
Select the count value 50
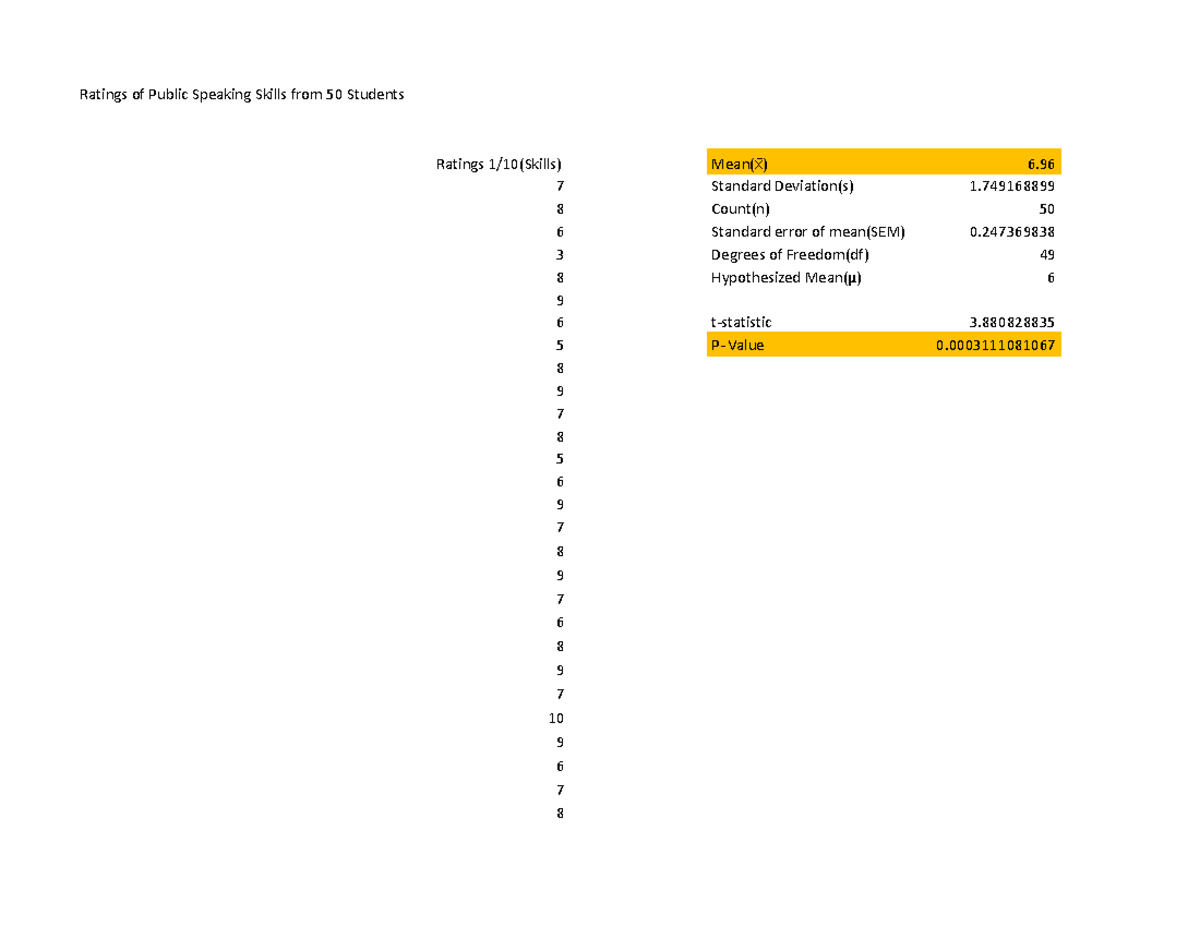click(1046, 208)
